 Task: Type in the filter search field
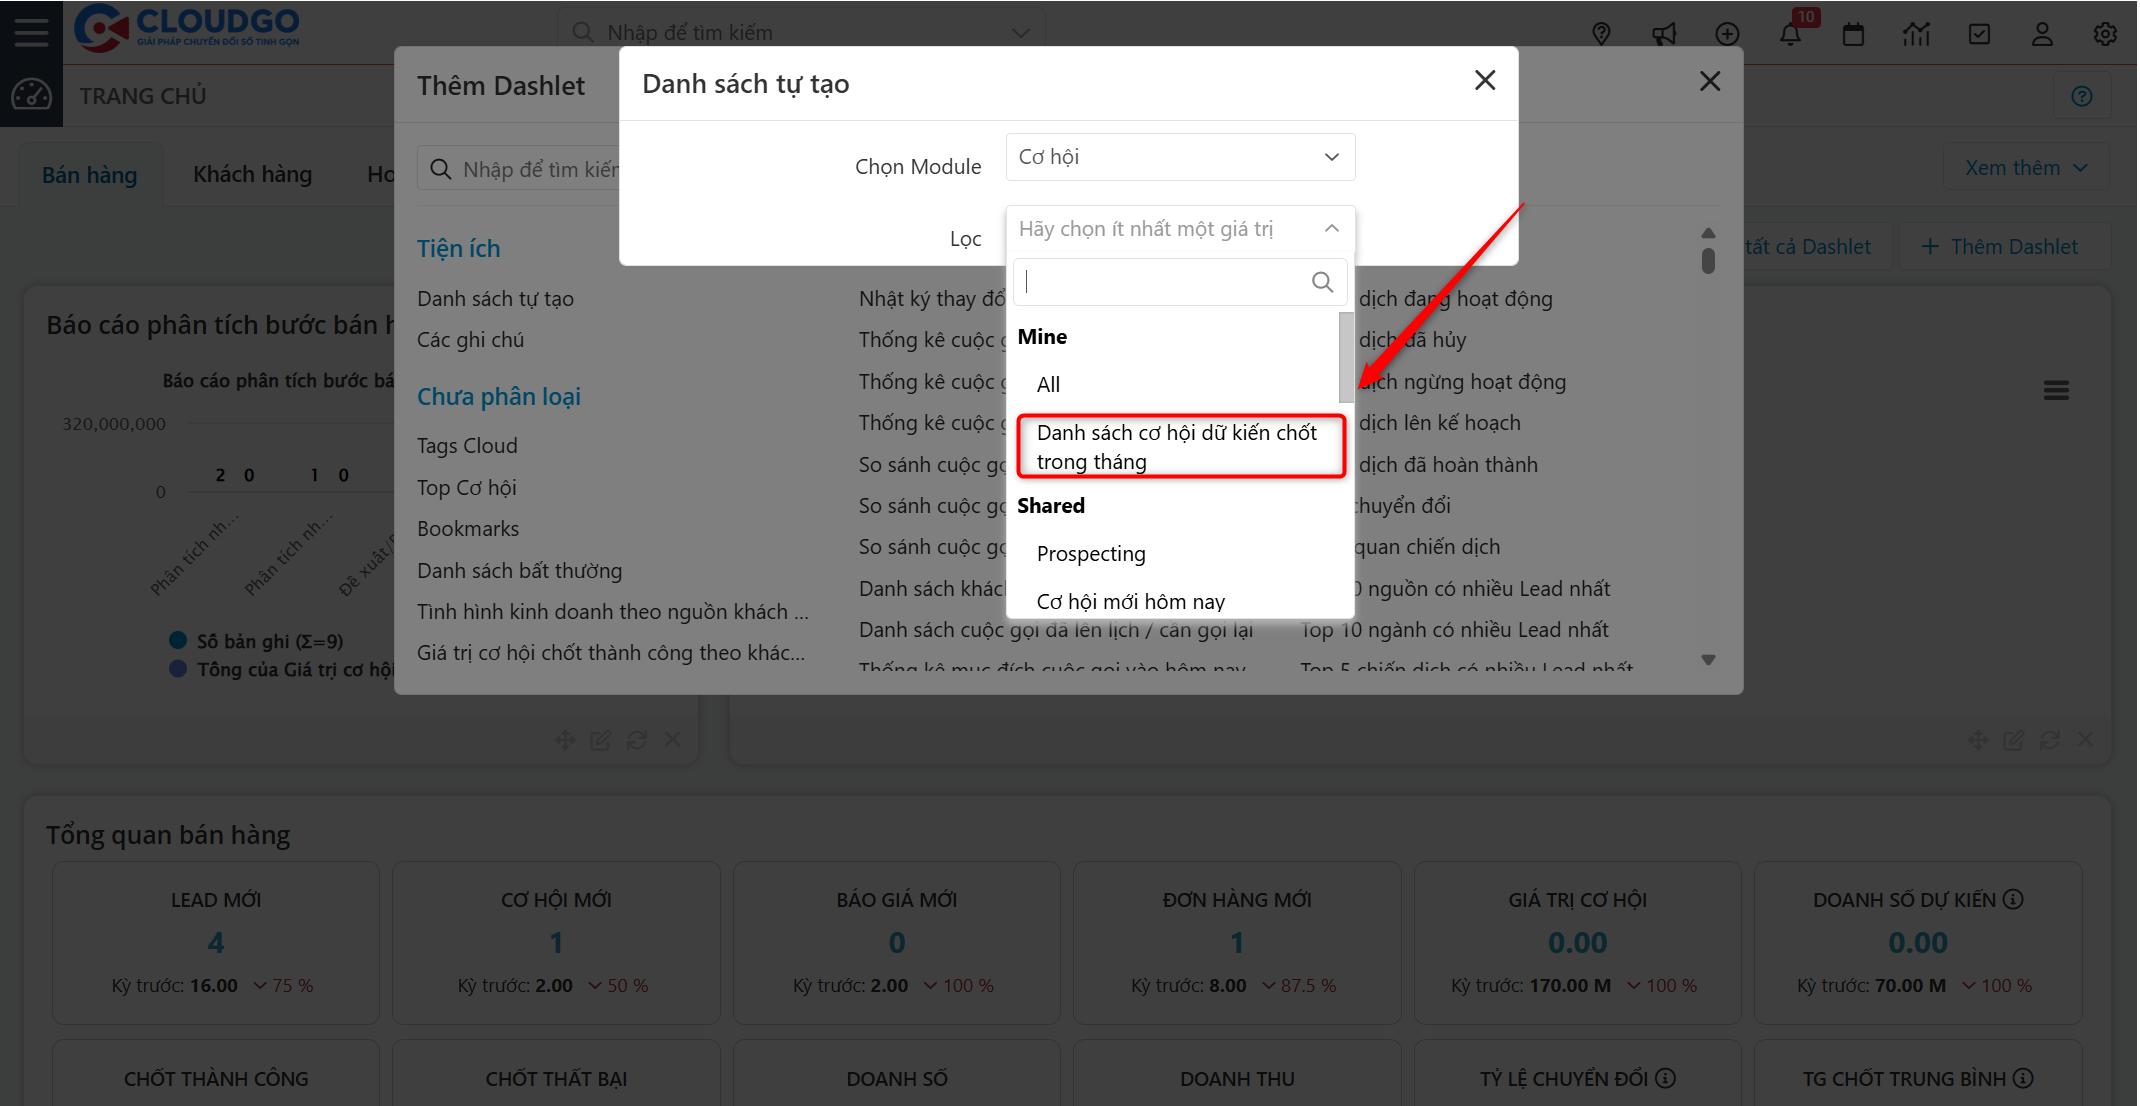click(x=1160, y=281)
